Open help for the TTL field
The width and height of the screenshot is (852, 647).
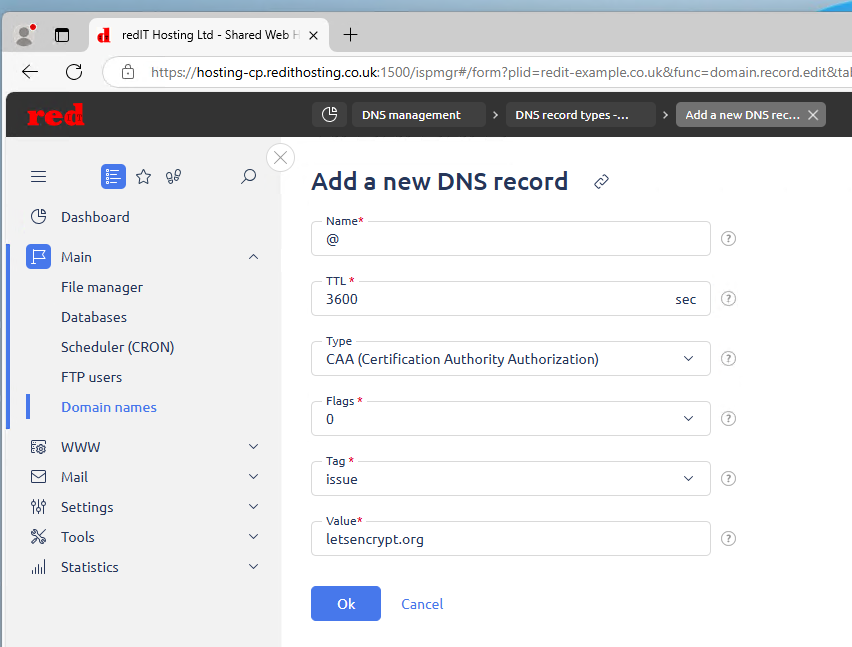point(728,298)
